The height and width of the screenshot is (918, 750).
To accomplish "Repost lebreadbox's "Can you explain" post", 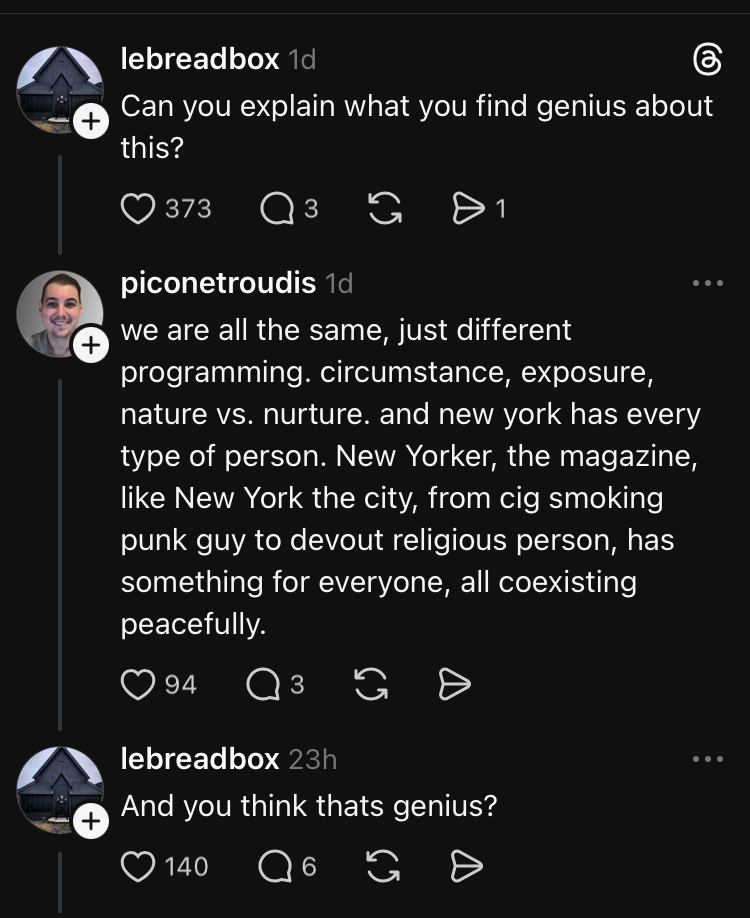I will click(x=381, y=208).
